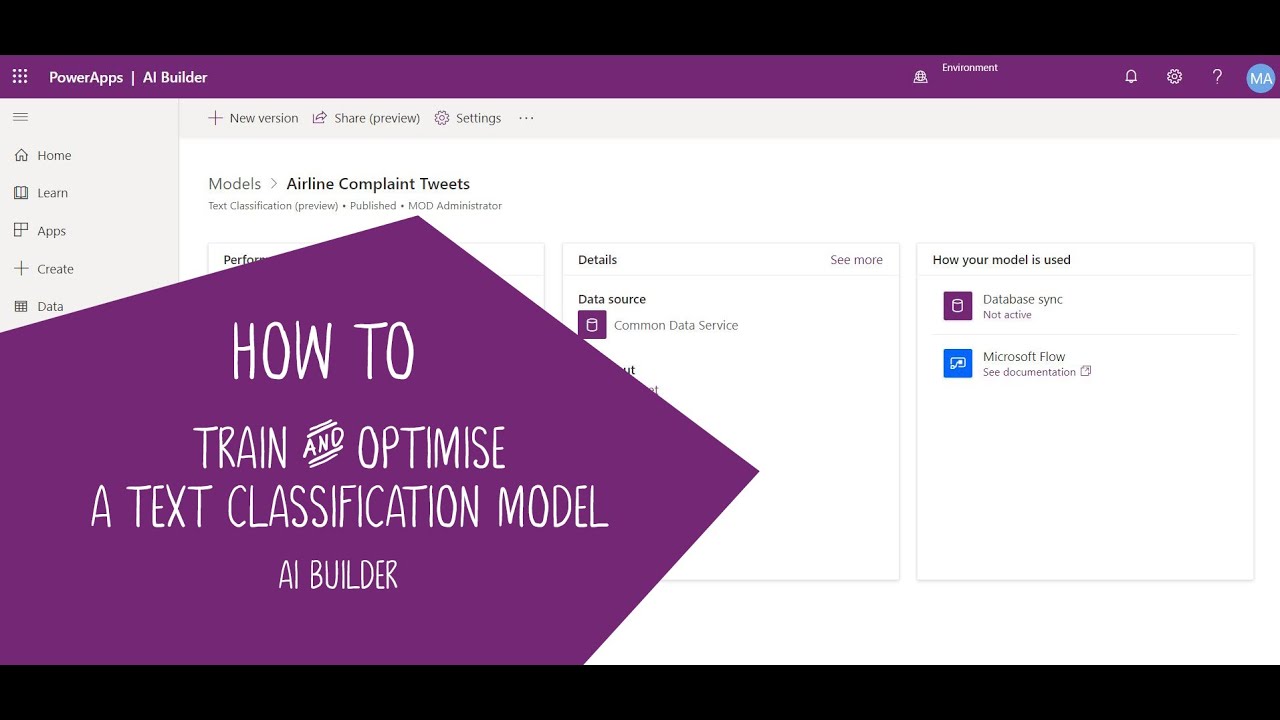The height and width of the screenshot is (720, 1280).
Task: Click the Common Data Service icon
Action: point(592,325)
